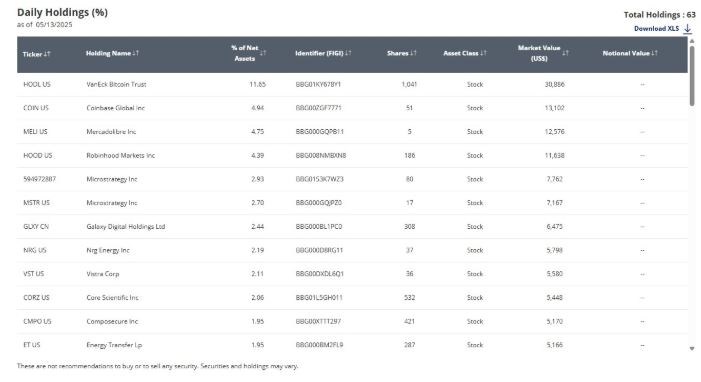The width and height of the screenshot is (701, 382).
Task: Click market value 11,638
Action: pos(554,155)
